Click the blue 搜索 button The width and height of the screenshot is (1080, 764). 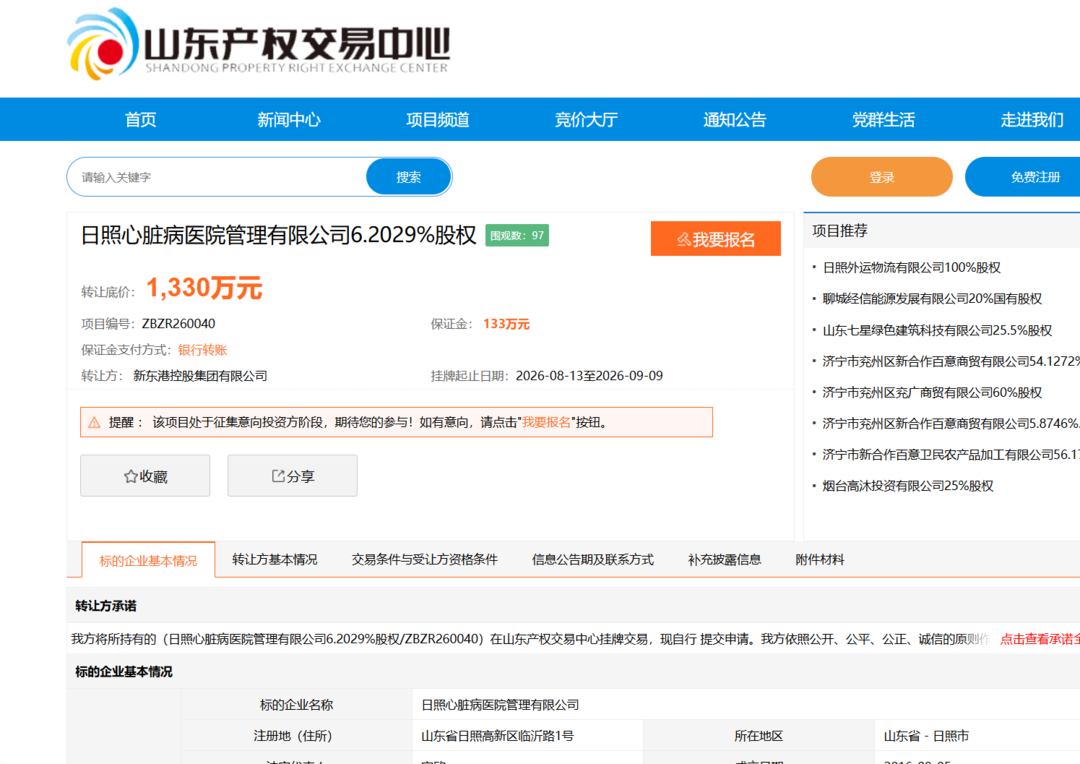click(408, 177)
